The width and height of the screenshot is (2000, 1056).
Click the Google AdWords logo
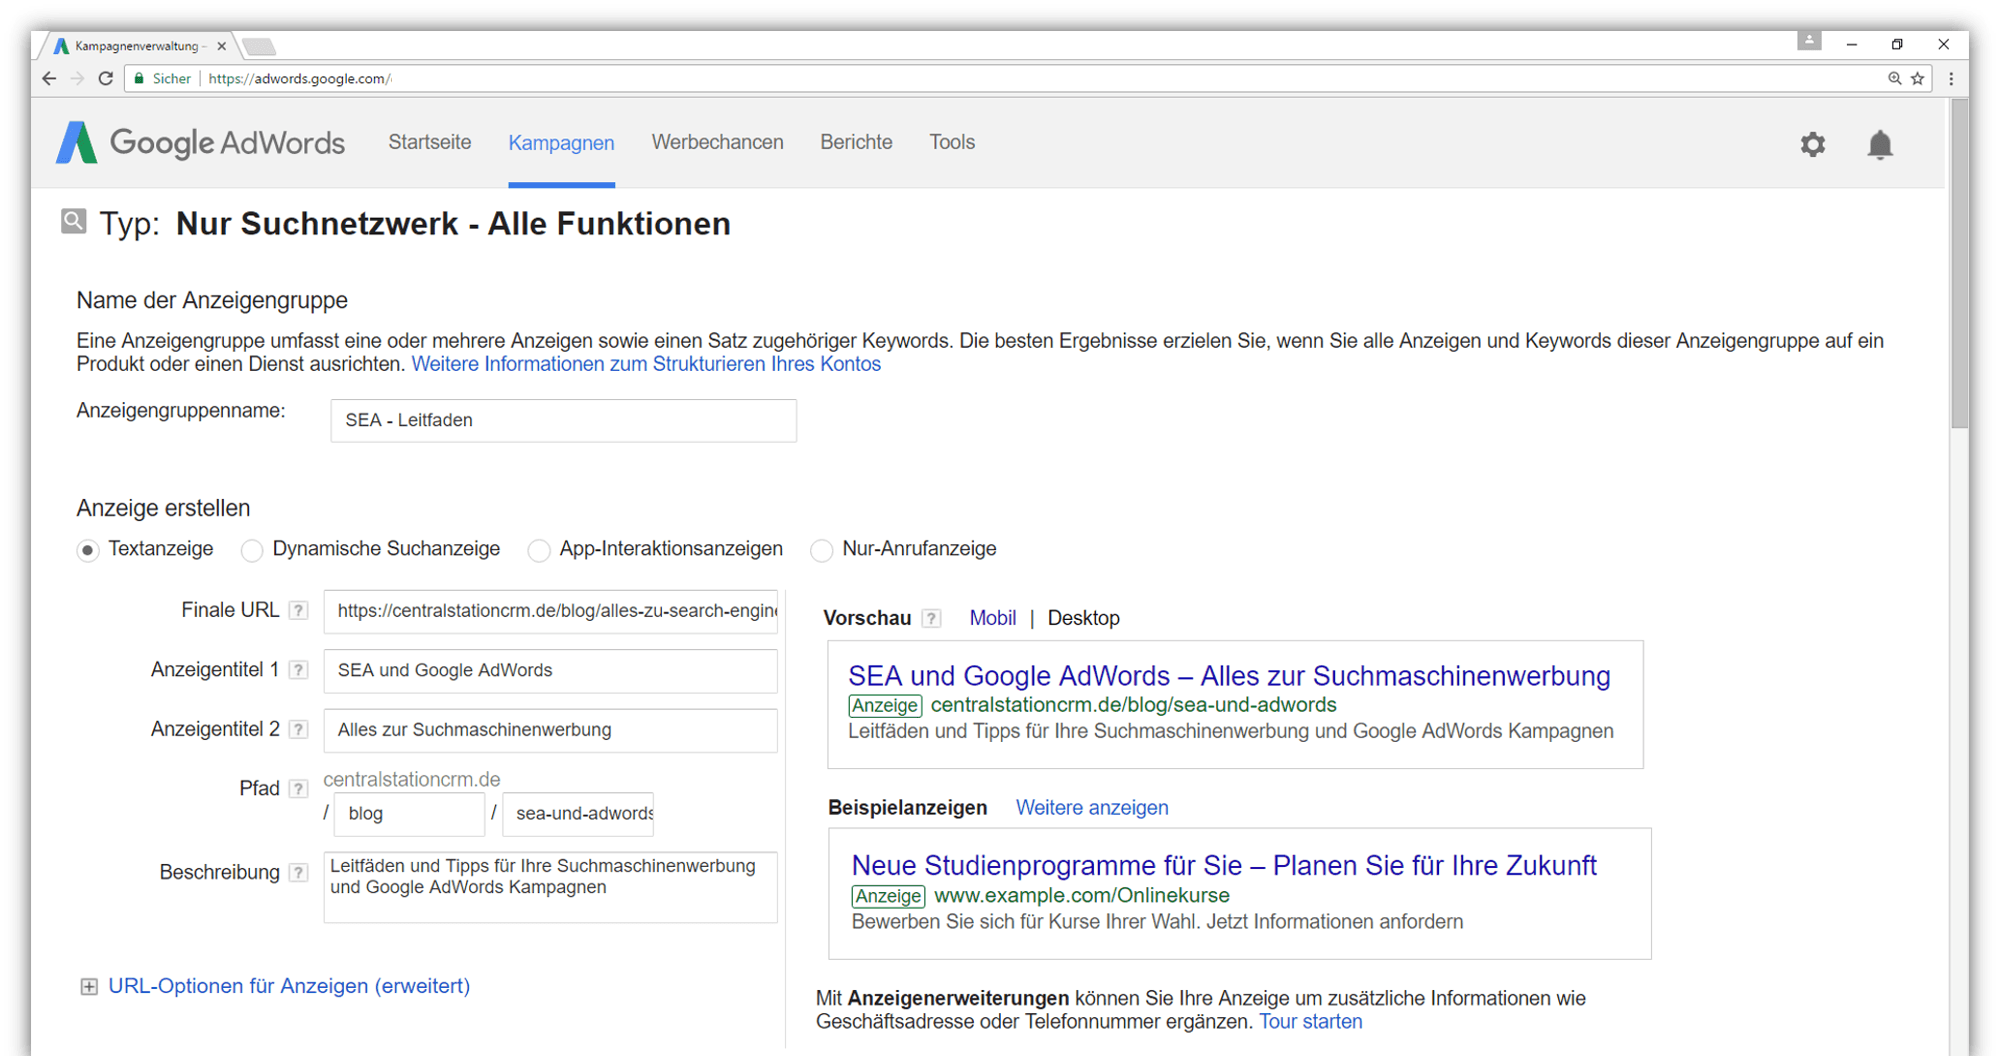point(200,142)
